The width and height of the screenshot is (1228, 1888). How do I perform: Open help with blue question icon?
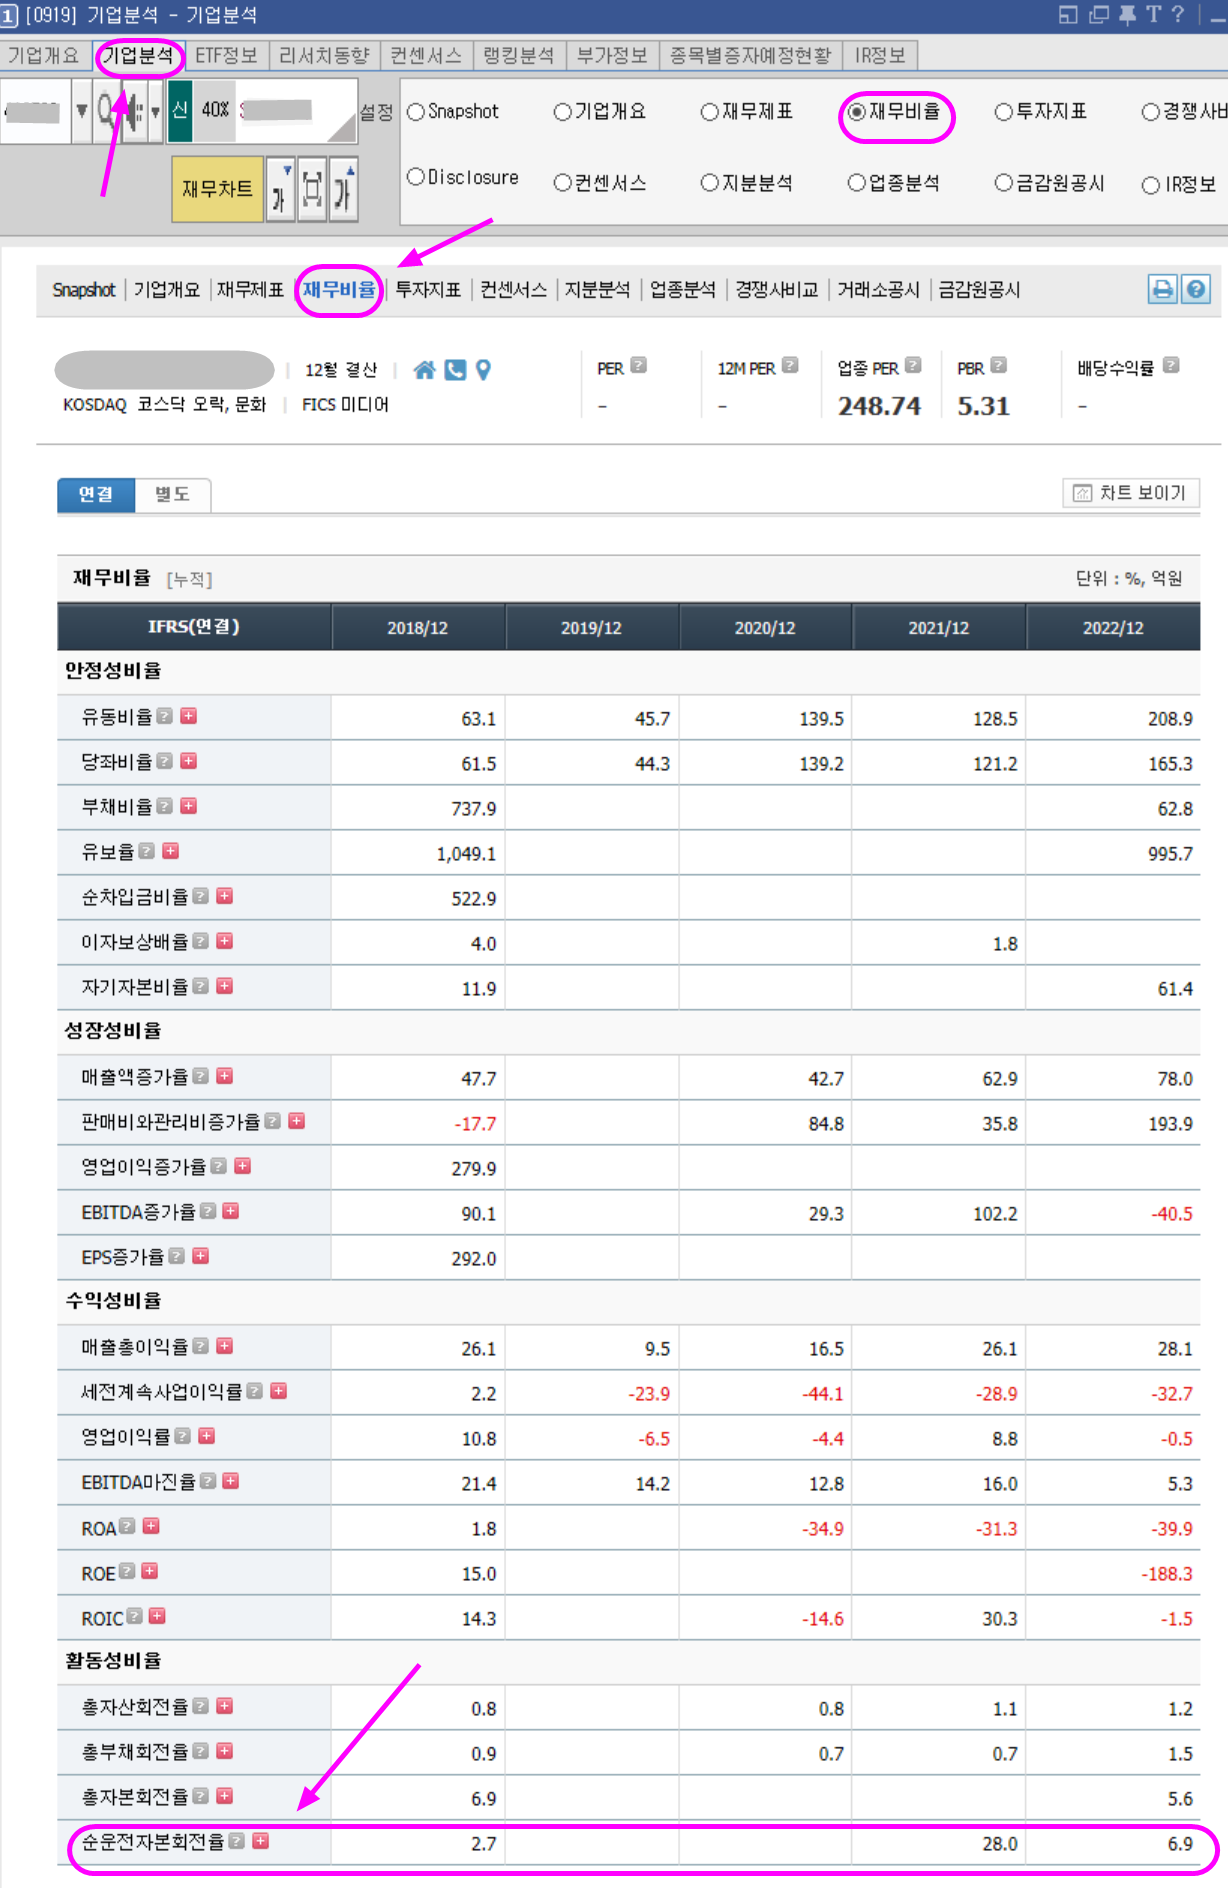pos(1195,290)
